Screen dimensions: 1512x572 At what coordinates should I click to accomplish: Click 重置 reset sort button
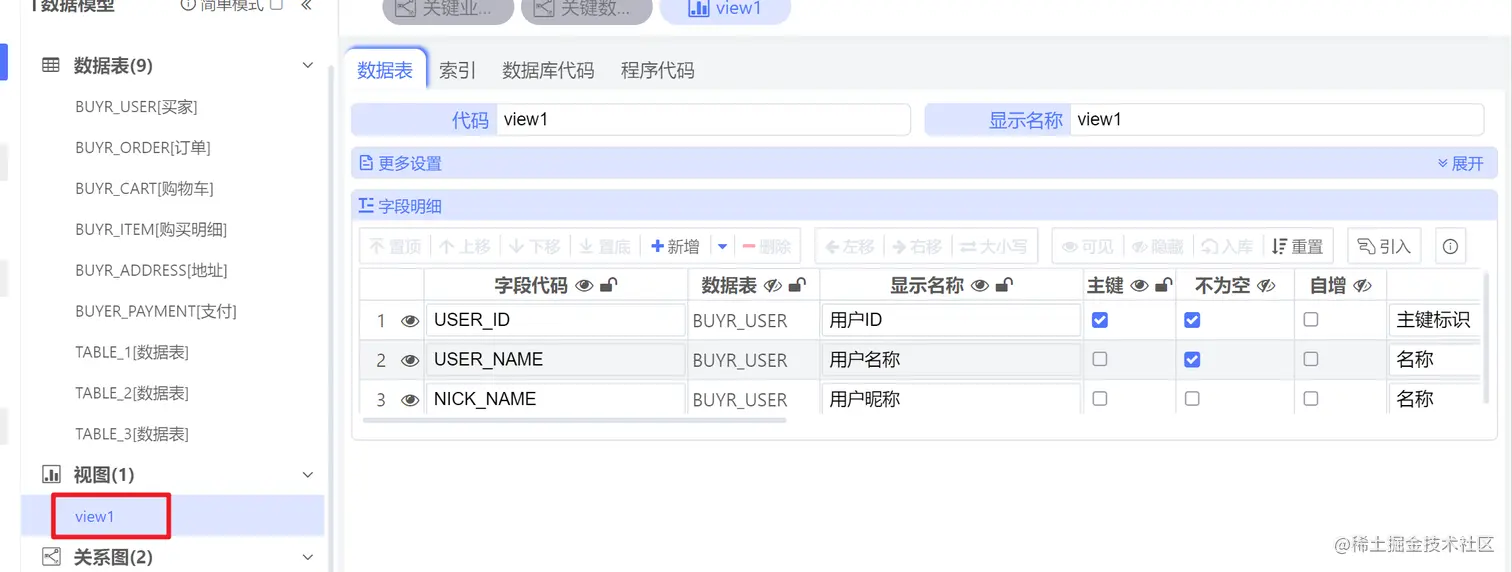[x=1298, y=246]
